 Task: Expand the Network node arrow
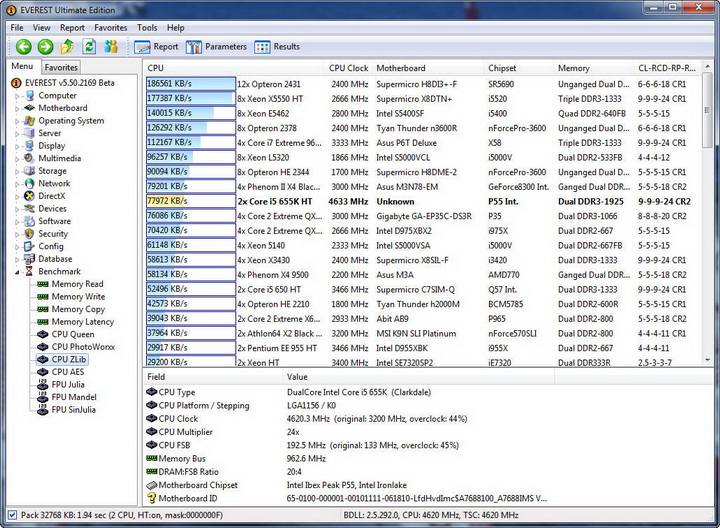(17, 184)
